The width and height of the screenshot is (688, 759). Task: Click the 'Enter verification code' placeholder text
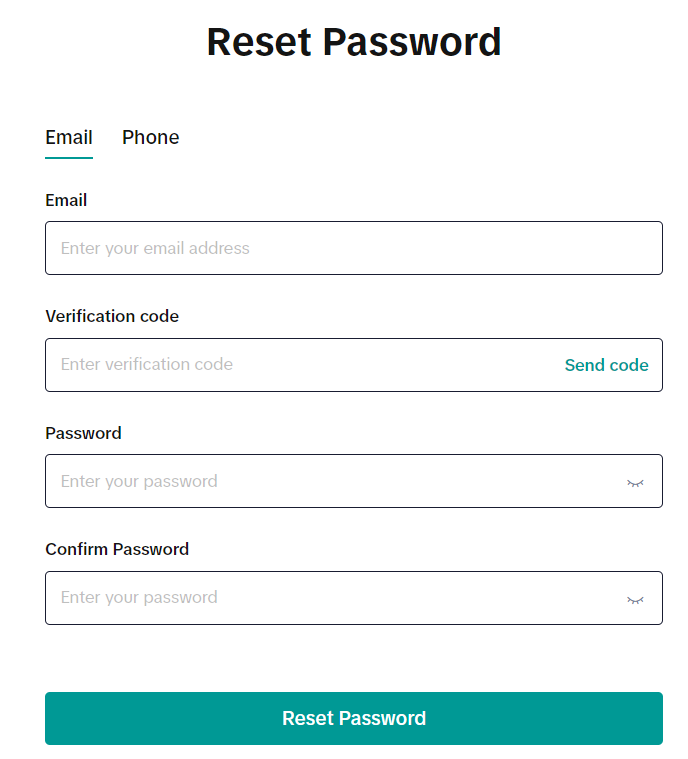point(147,365)
